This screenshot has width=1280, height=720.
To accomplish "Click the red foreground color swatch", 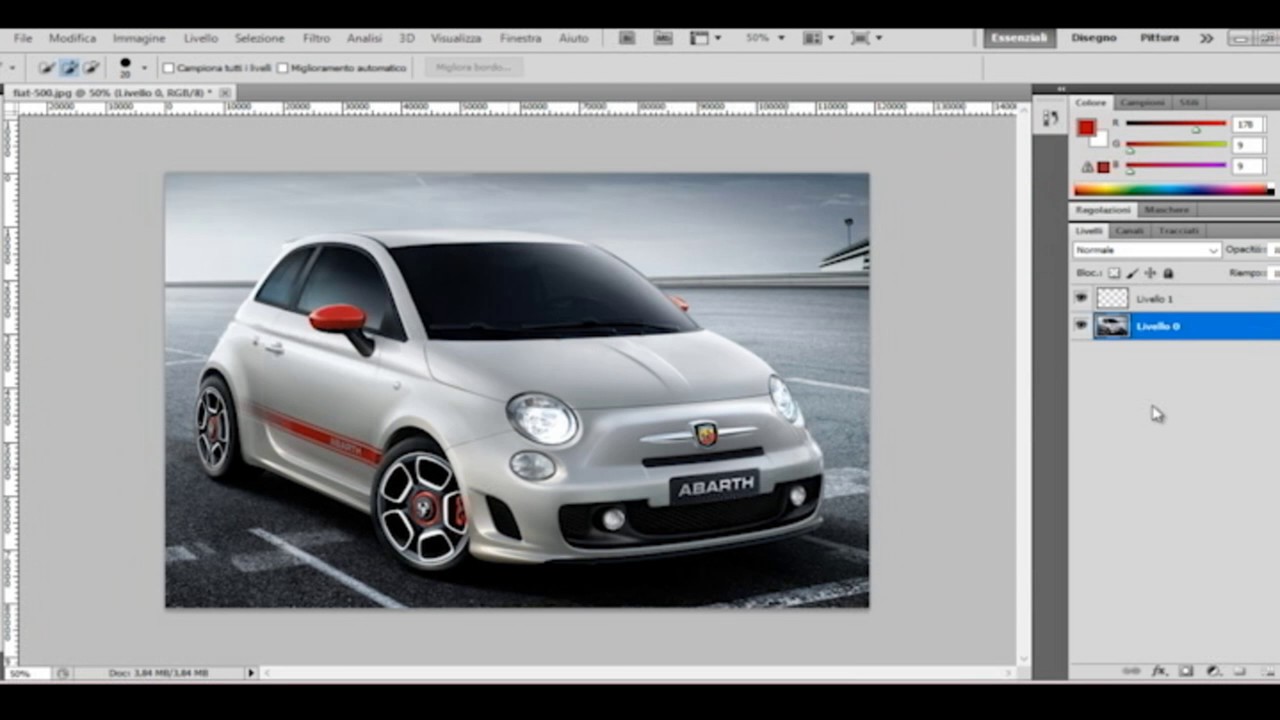I will [1086, 128].
